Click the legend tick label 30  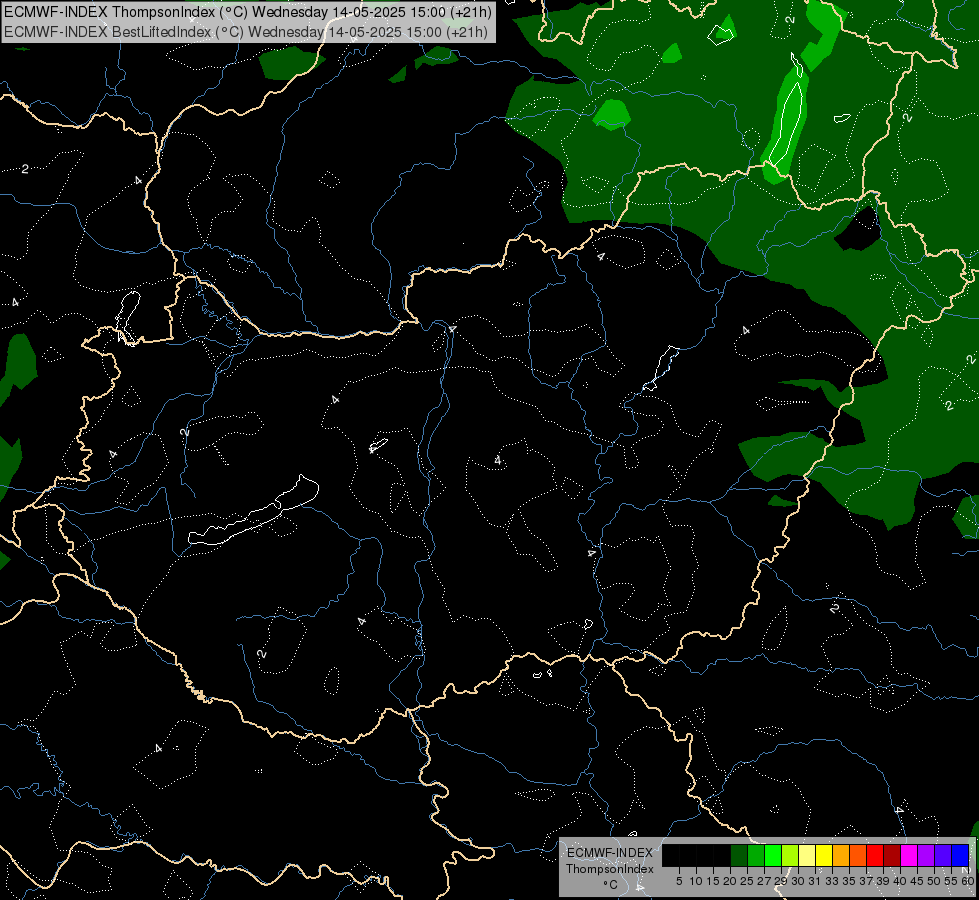click(x=798, y=881)
